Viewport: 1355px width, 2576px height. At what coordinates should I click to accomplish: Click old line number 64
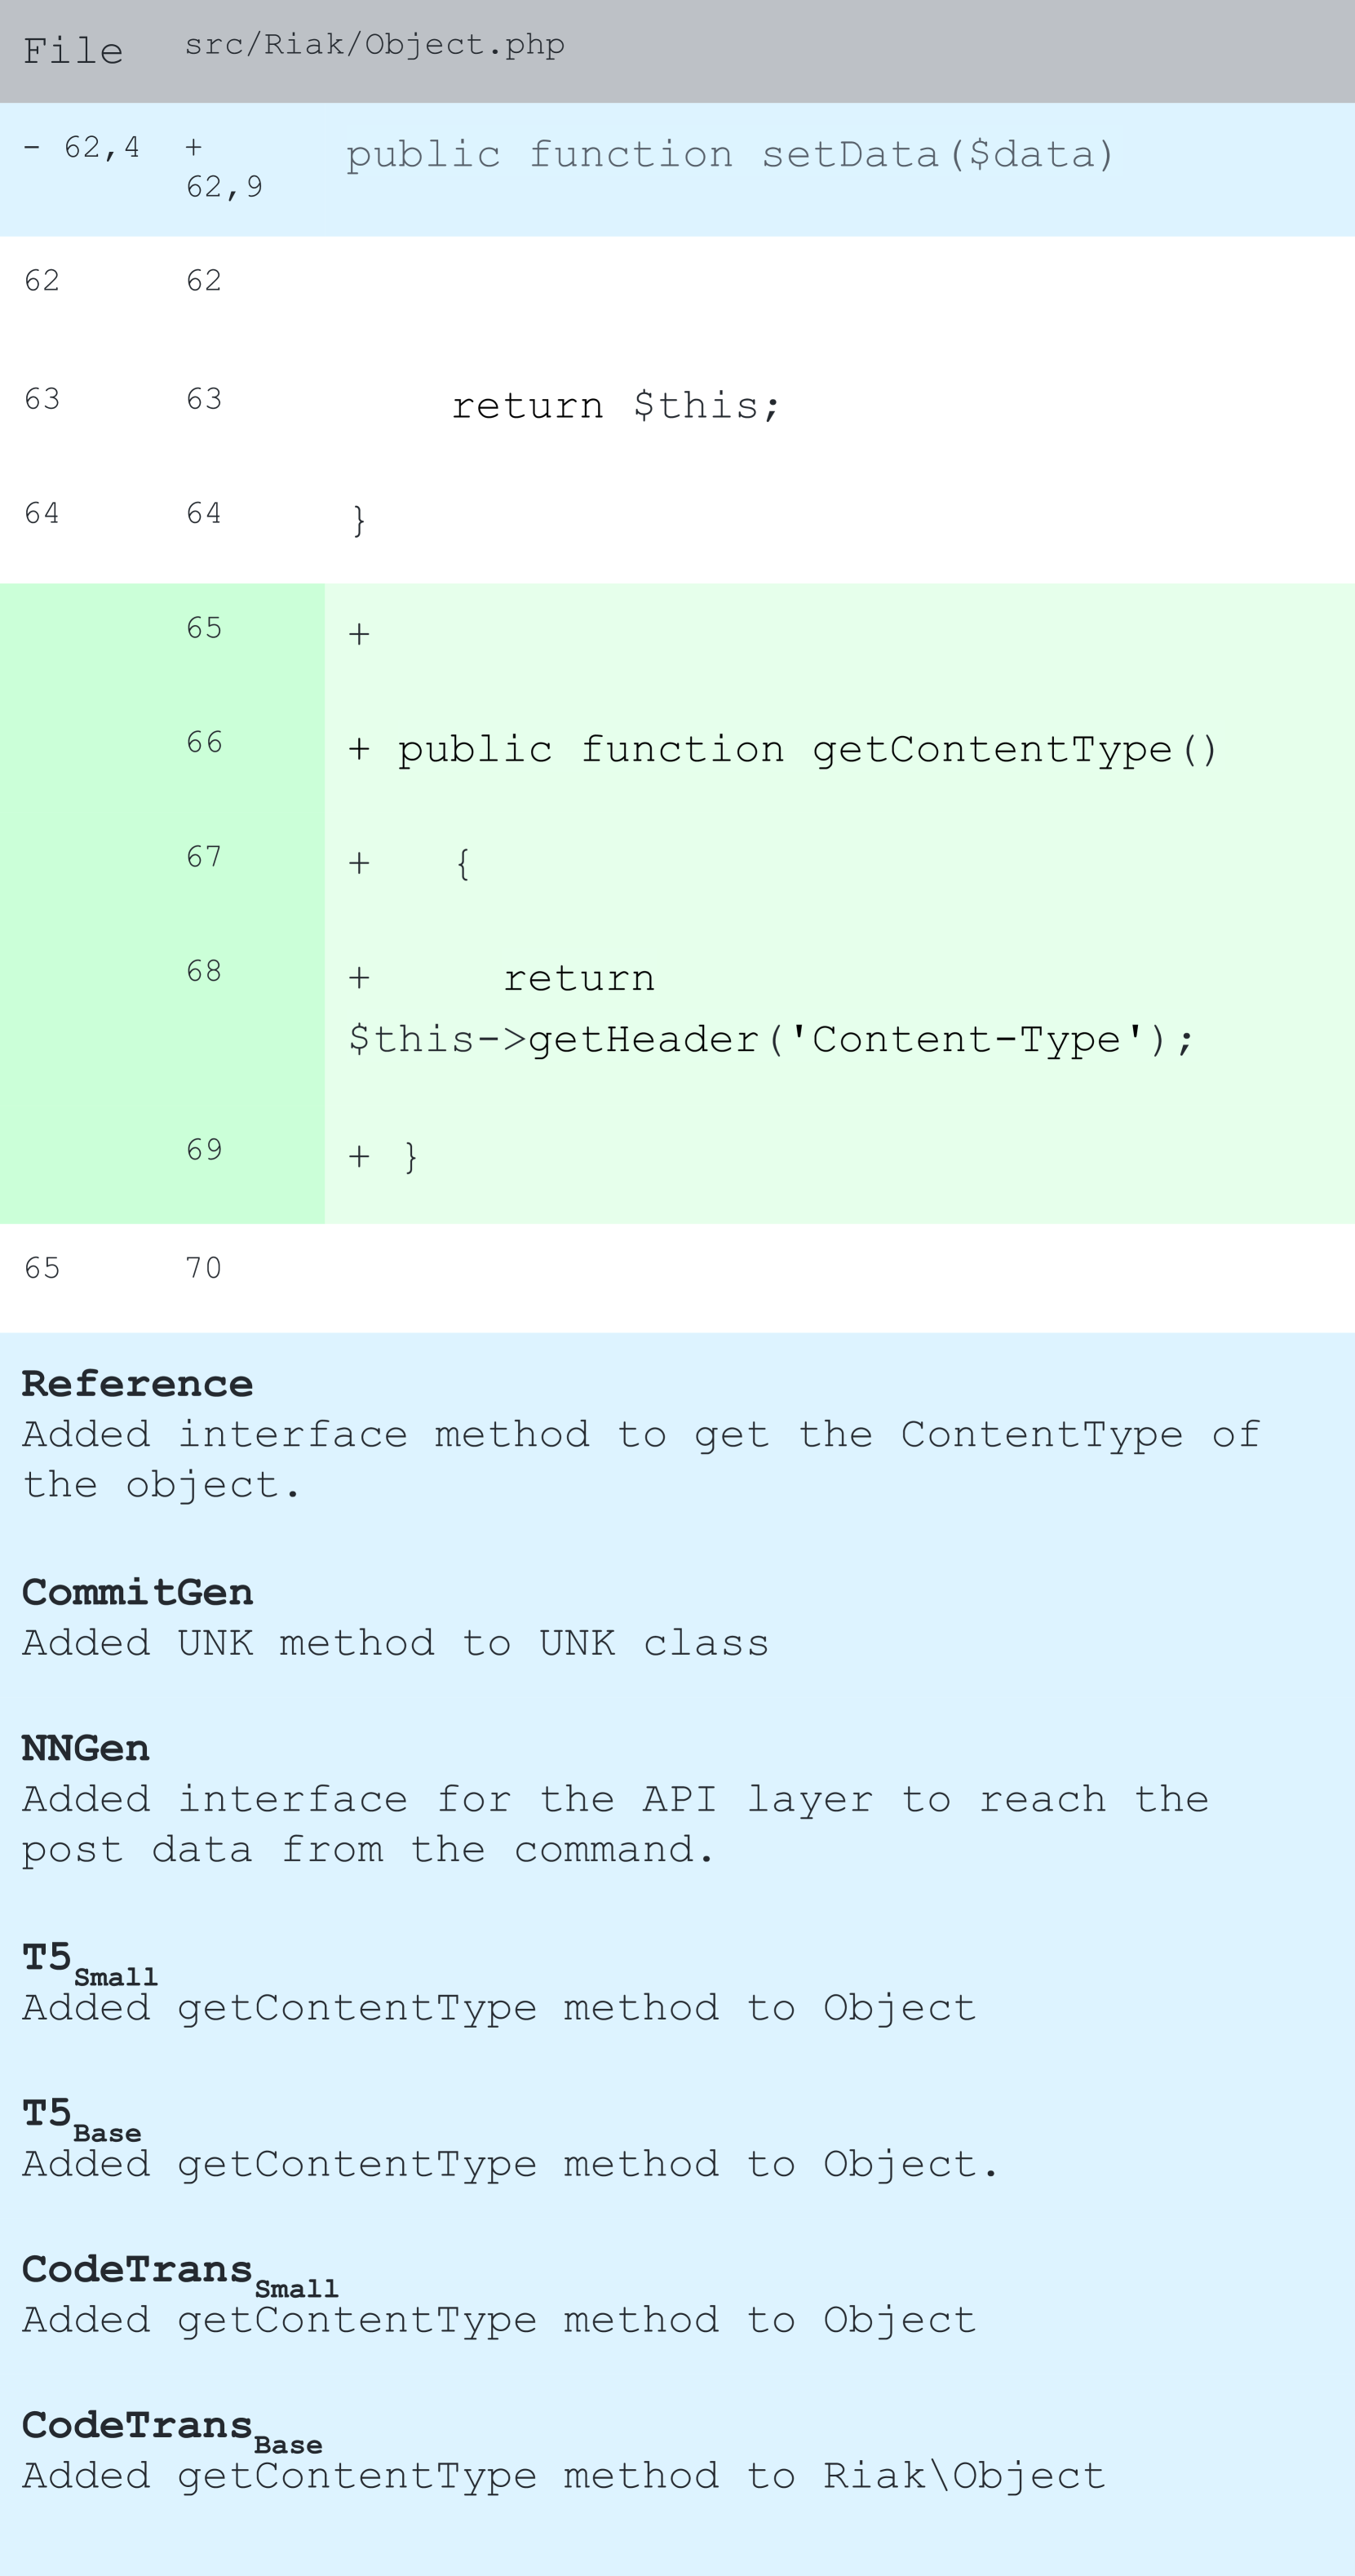pos(42,514)
